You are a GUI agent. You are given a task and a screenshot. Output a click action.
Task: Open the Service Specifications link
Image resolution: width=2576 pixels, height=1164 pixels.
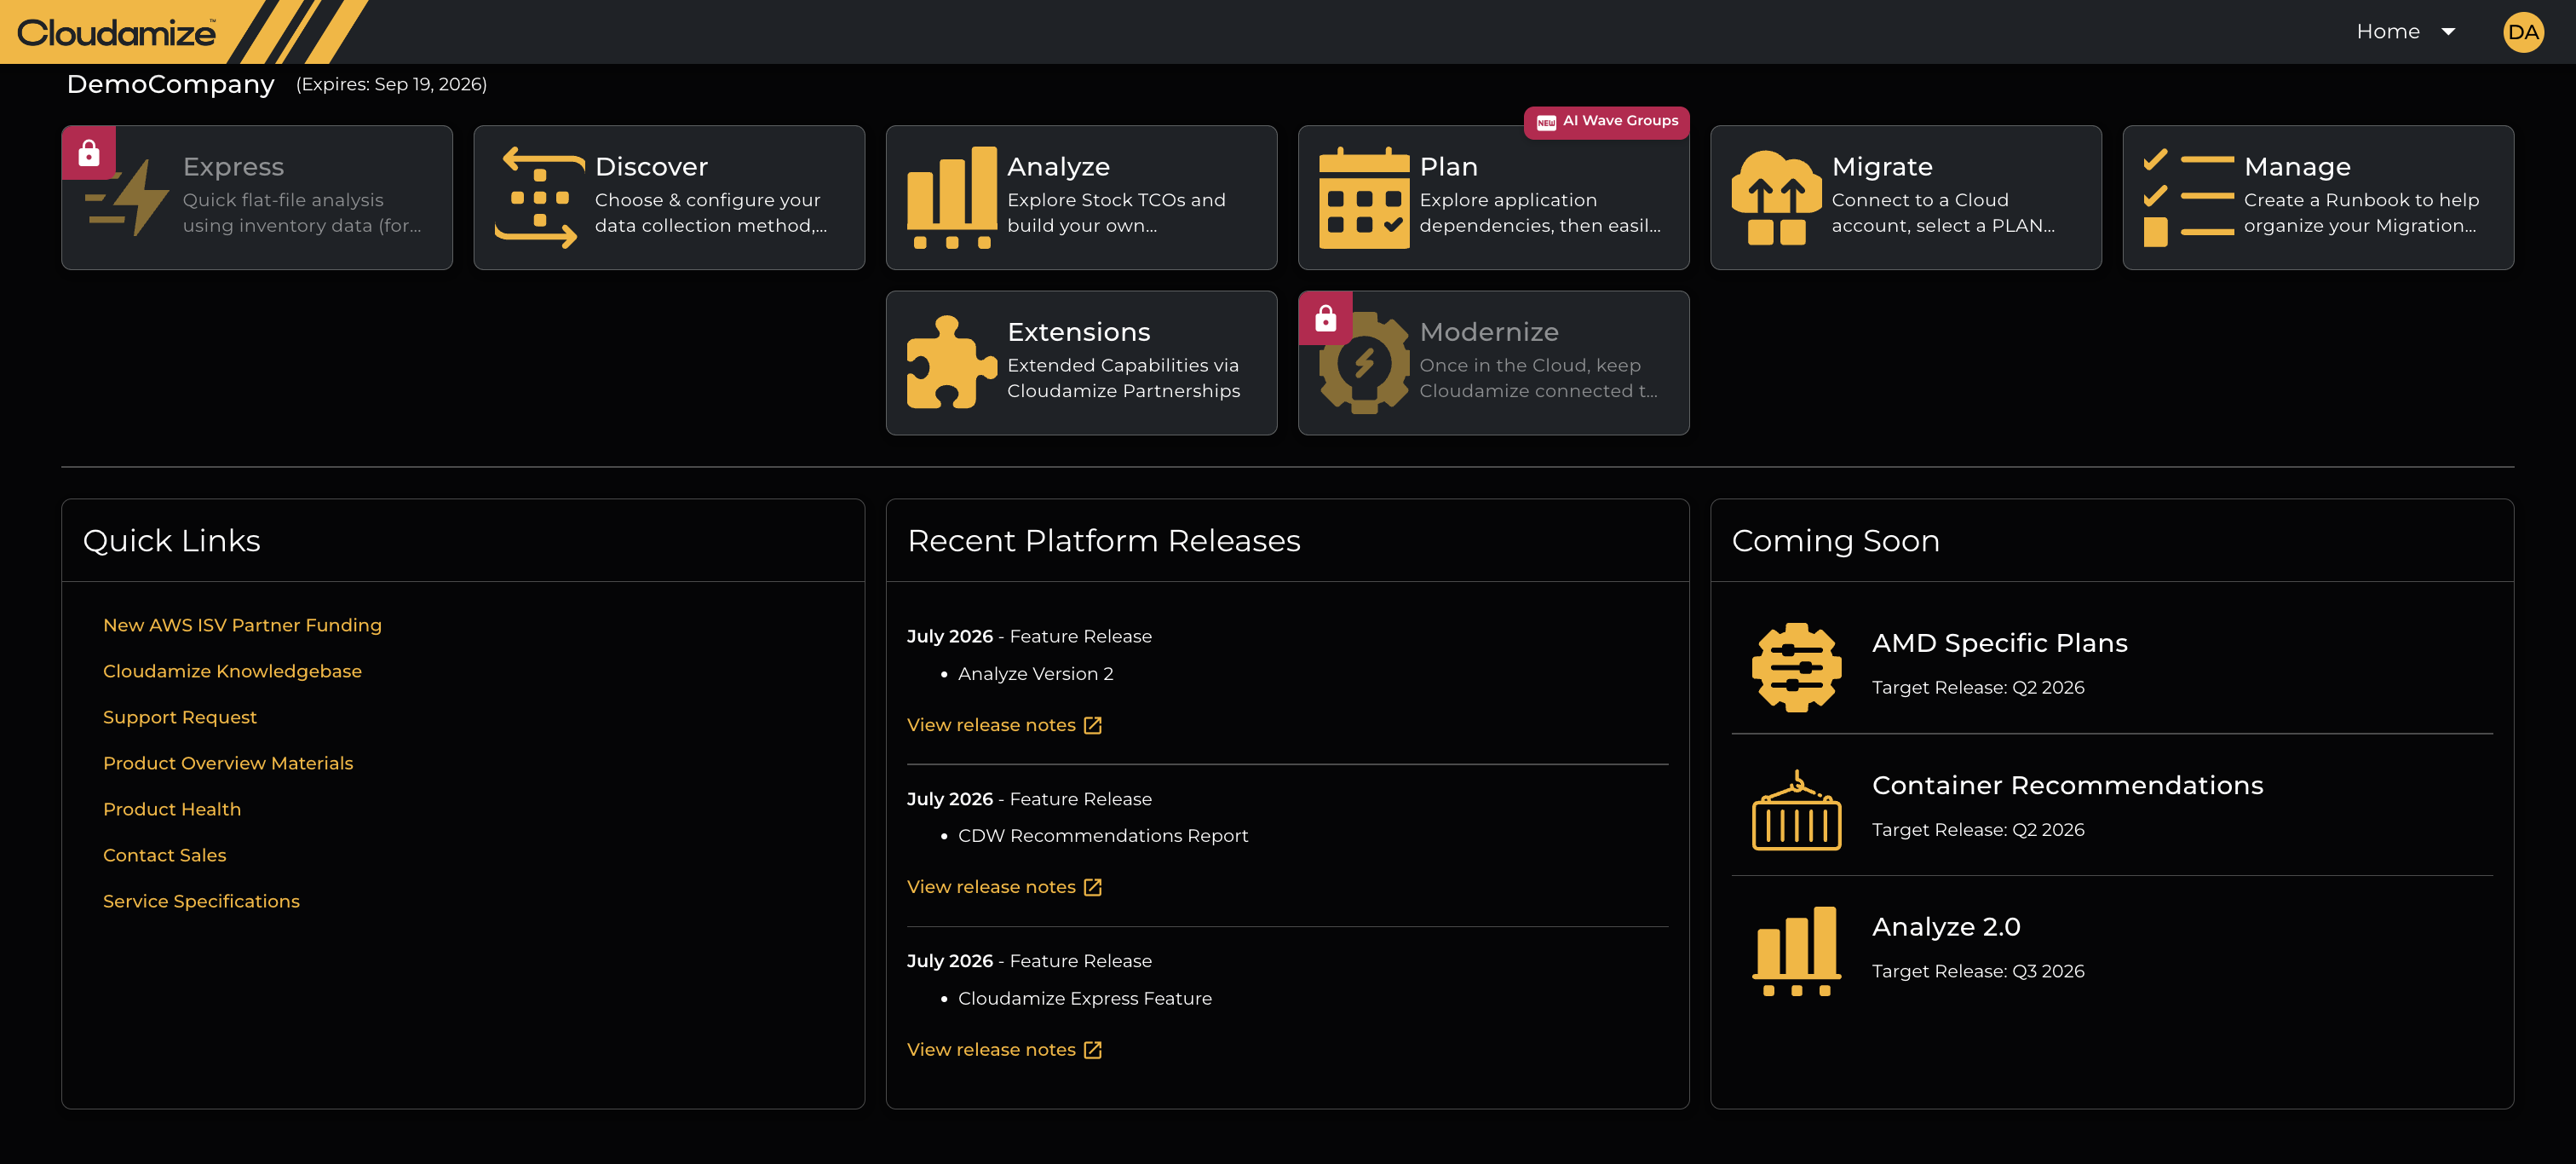pyautogui.click(x=201, y=902)
